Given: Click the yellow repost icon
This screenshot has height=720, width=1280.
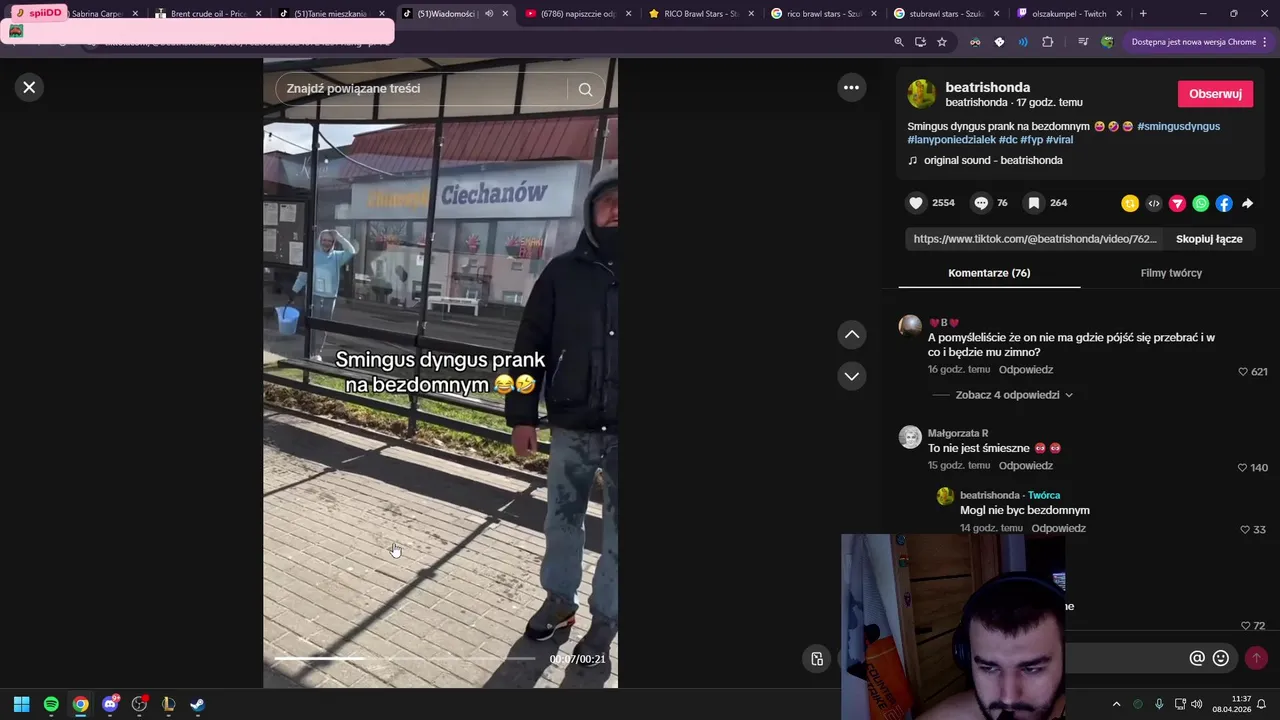Looking at the screenshot, I should point(1130,203).
